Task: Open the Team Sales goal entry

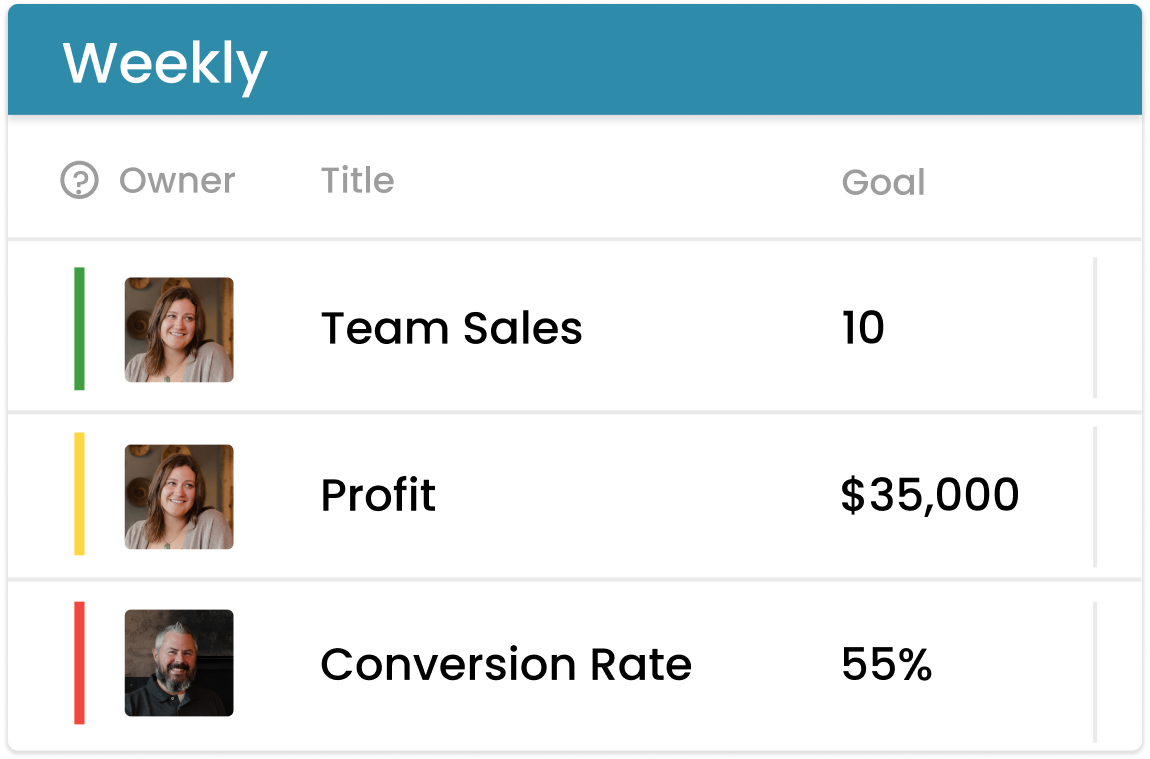Action: (451, 328)
